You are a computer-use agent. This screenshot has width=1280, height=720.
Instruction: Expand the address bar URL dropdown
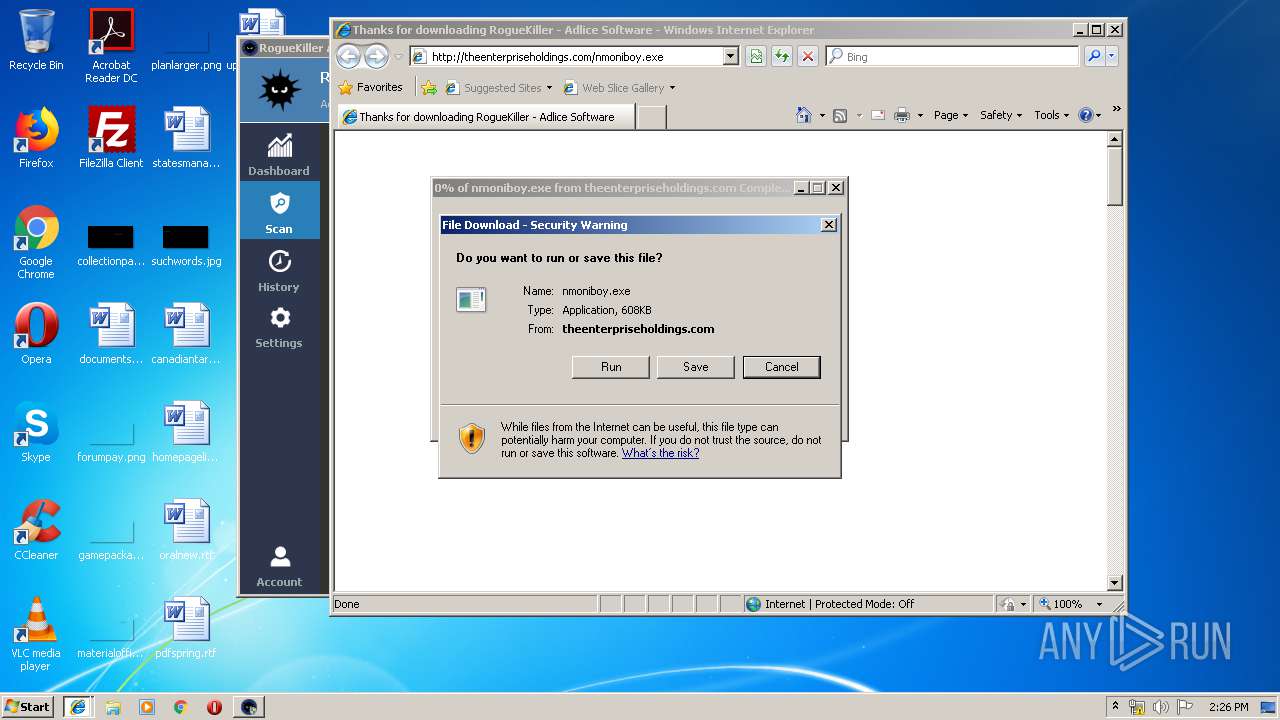(x=730, y=57)
